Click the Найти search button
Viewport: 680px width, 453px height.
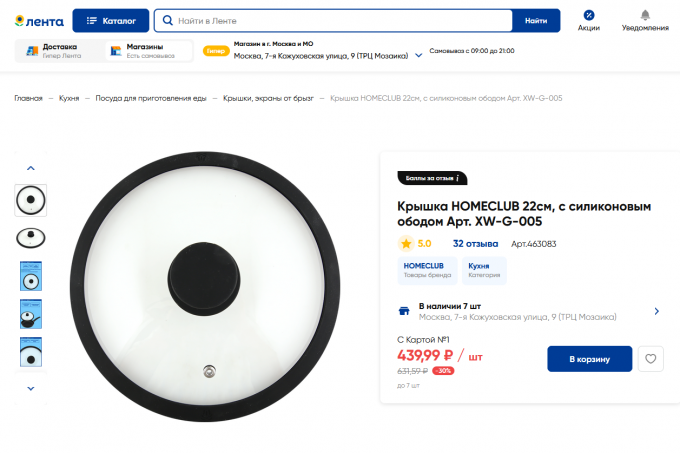click(536, 20)
